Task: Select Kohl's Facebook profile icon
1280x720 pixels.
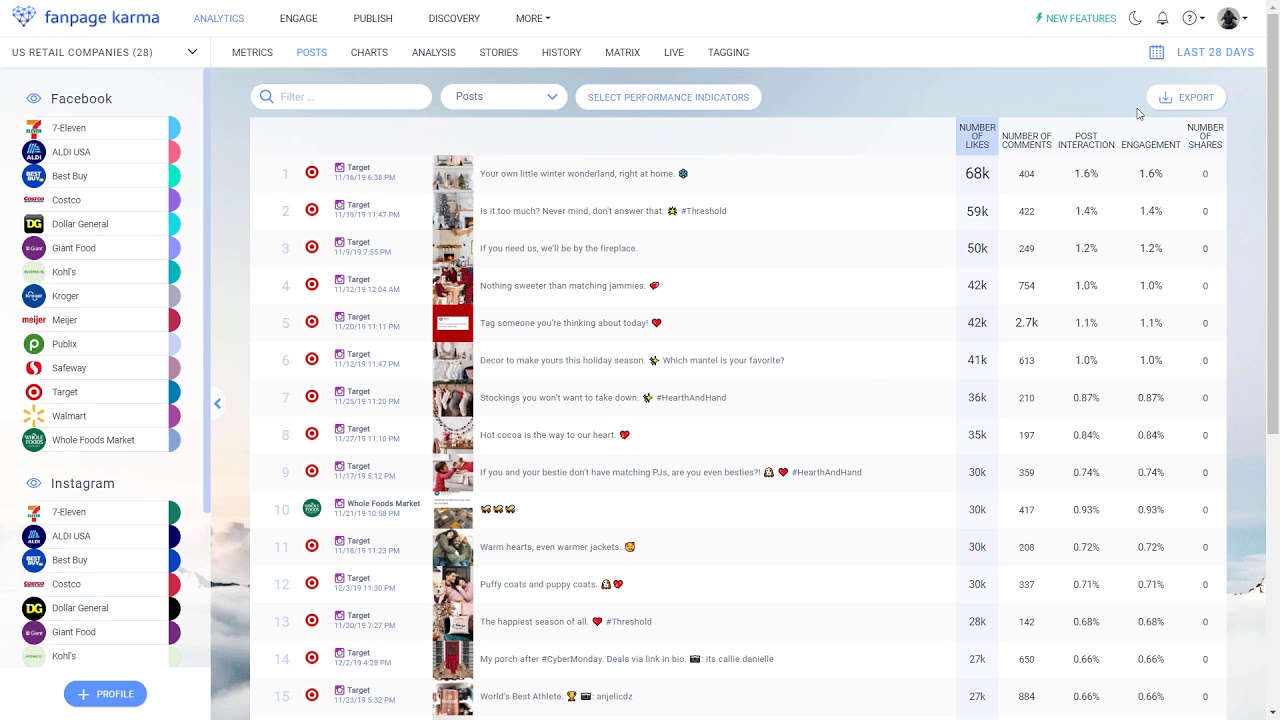Action: [x=34, y=272]
